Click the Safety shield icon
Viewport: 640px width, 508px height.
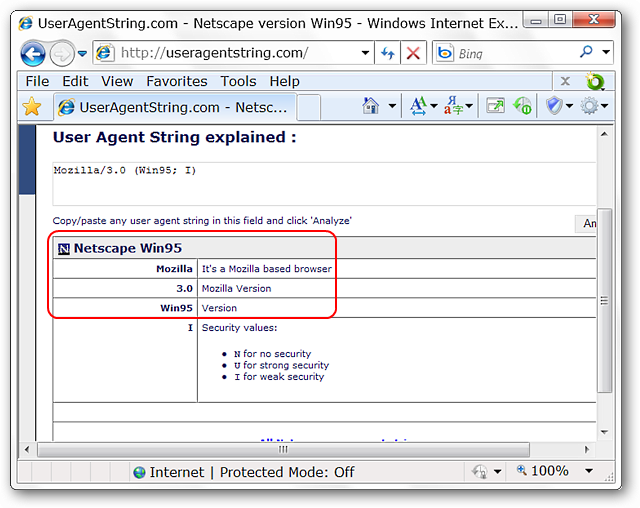(x=554, y=106)
